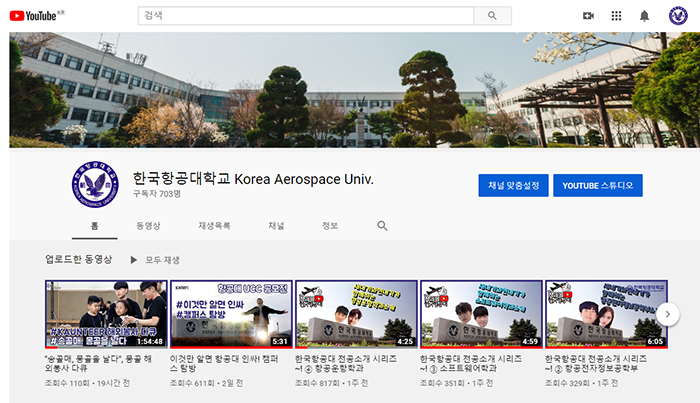The height and width of the screenshot is (403, 700).
Task: Click '조회수 611회 • 2일 전' text
Action: pos(206,383)
